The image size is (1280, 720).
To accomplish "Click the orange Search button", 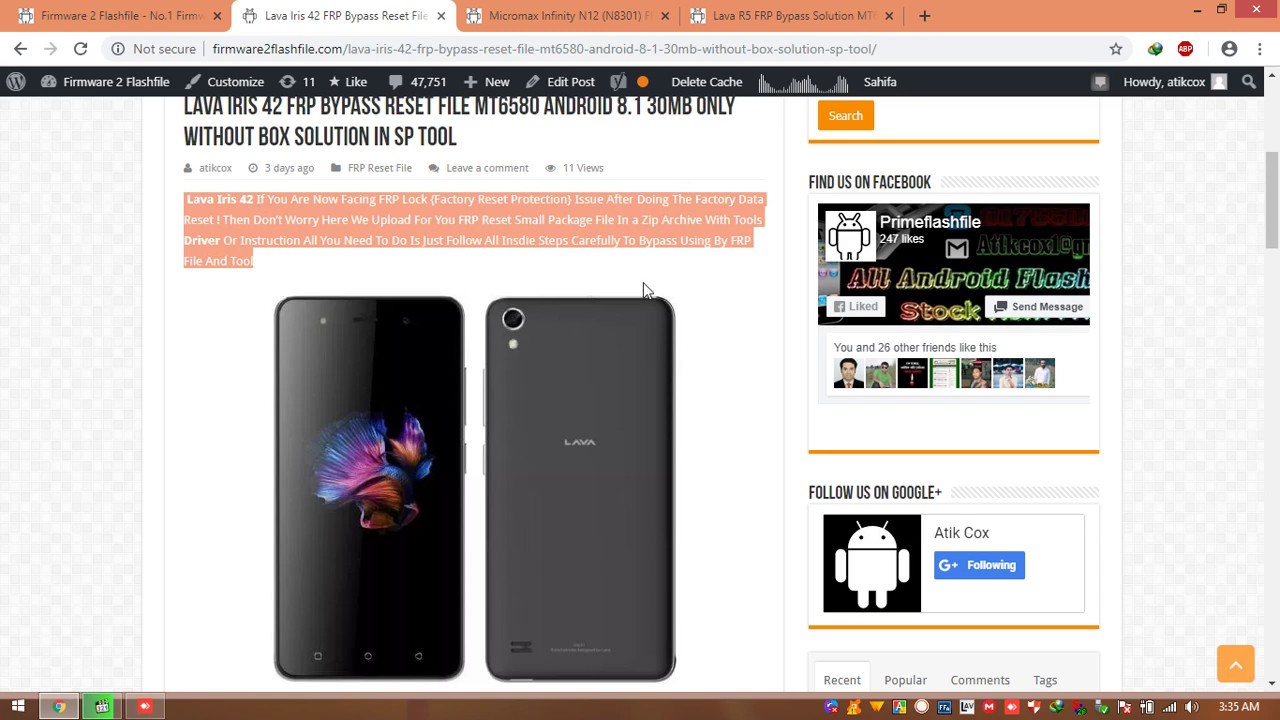I will (845, 116).
